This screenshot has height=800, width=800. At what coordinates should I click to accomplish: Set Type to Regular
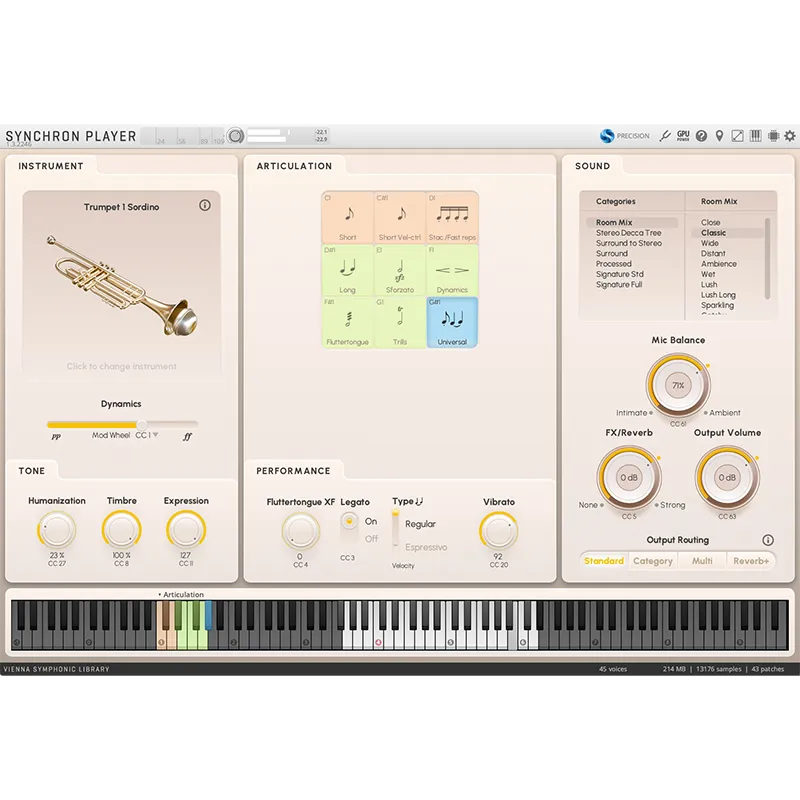(x=420, y=524)
